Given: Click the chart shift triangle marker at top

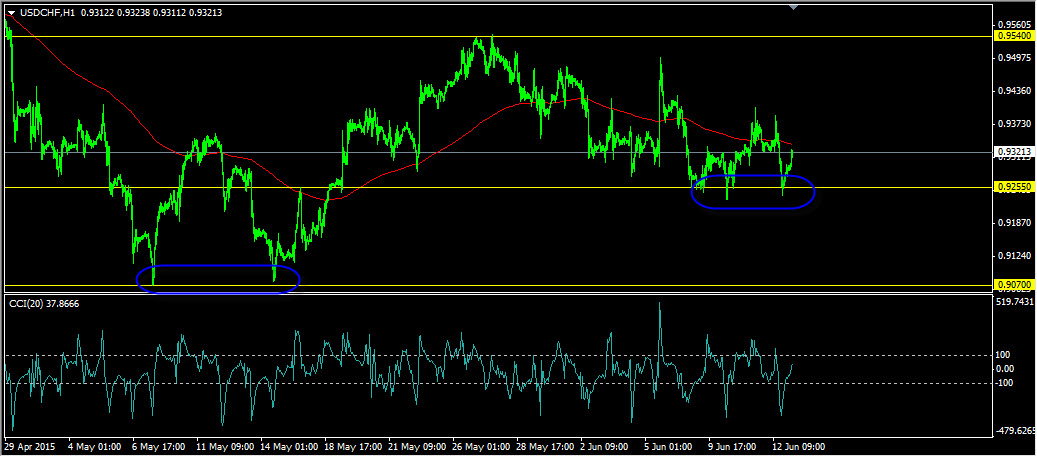Looking at the screenshot, I should [794, 7].
